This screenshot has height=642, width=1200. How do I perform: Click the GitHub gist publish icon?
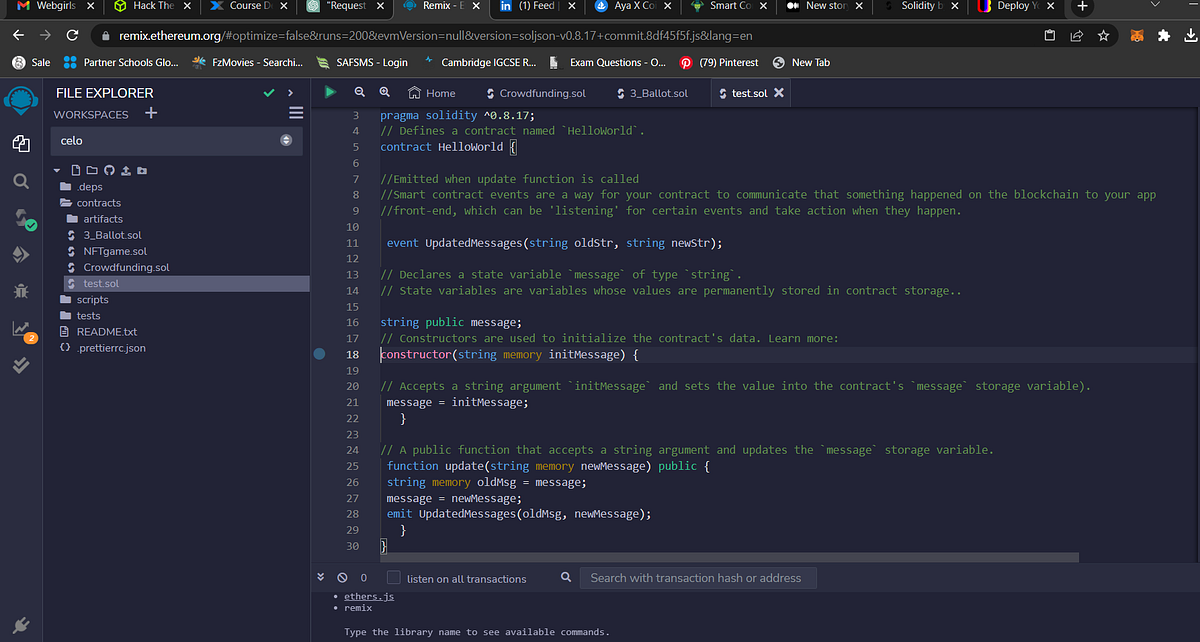point(110,170)
